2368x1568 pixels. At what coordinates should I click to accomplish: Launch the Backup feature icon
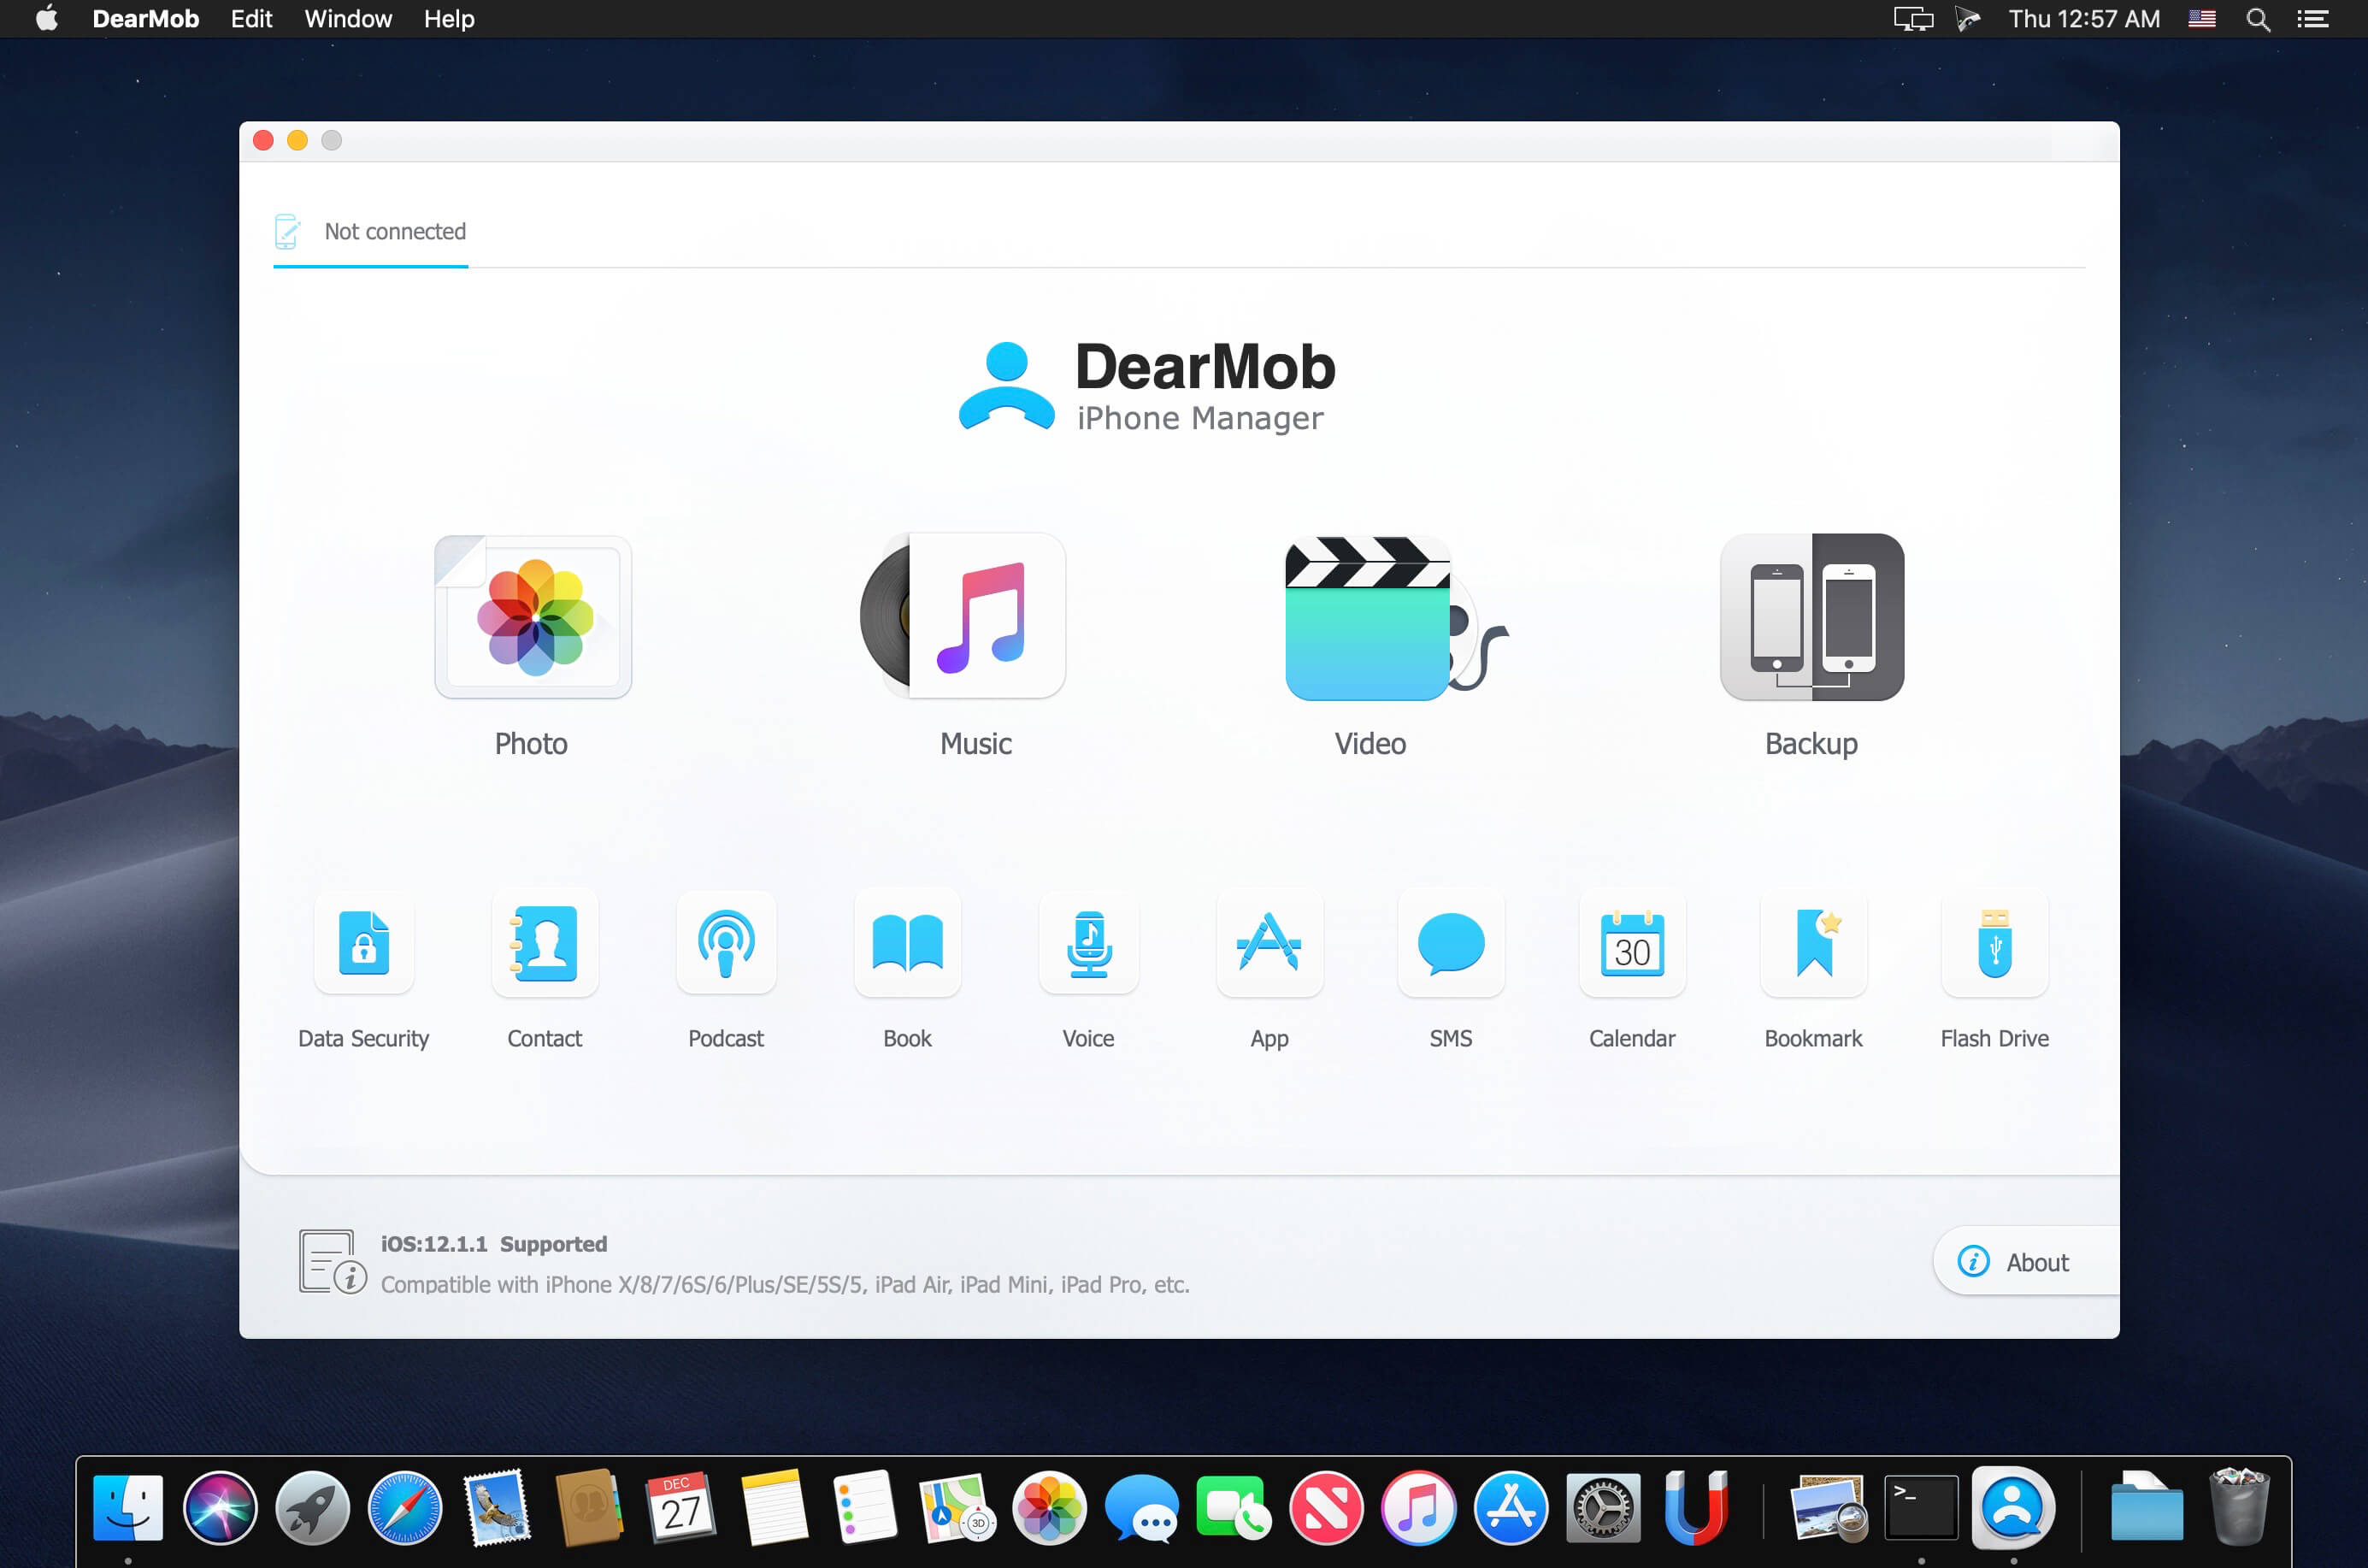[1811, 617]
